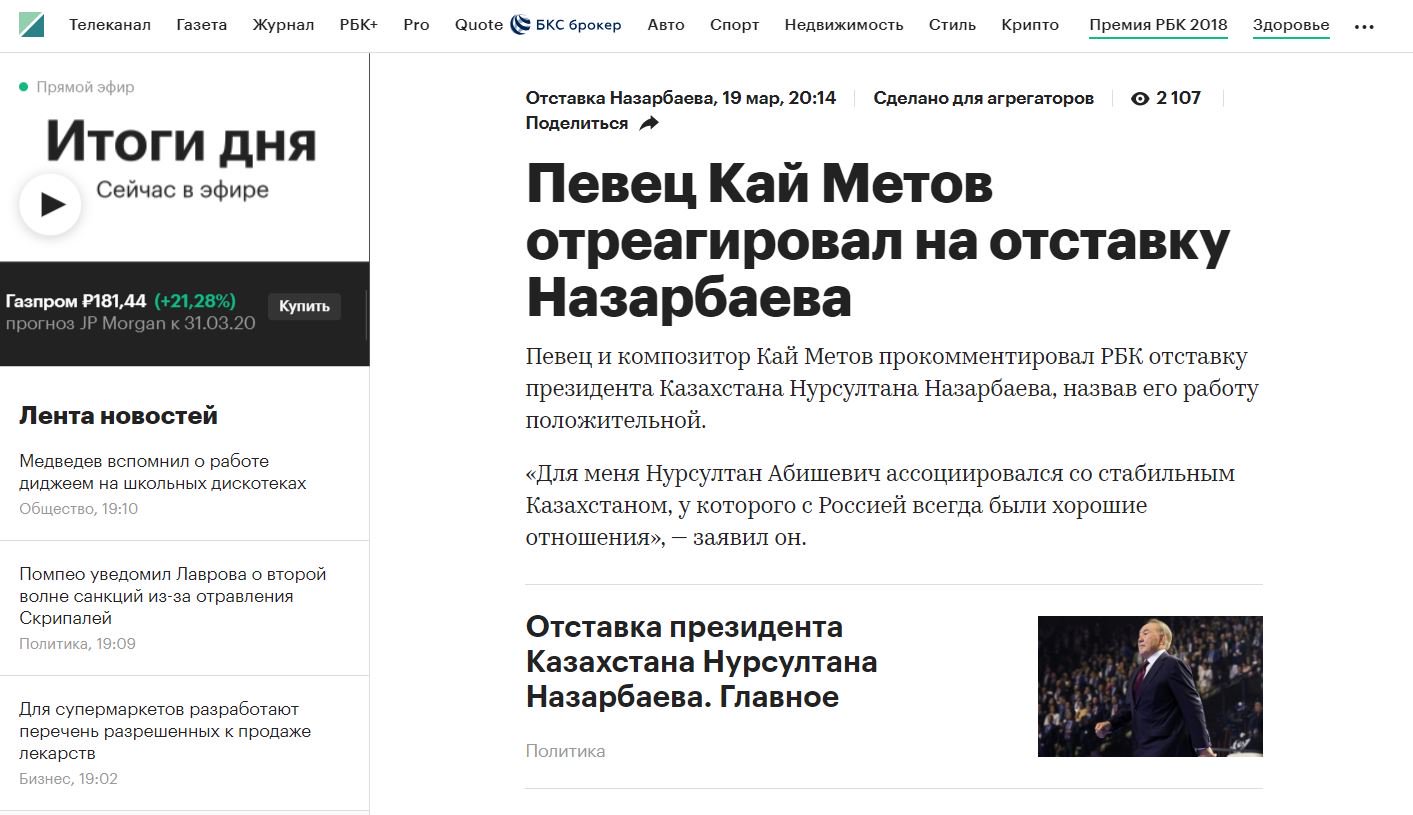1413x815 pixels.
Task: Go to the Крипто section
Action: coord(1030,25)
